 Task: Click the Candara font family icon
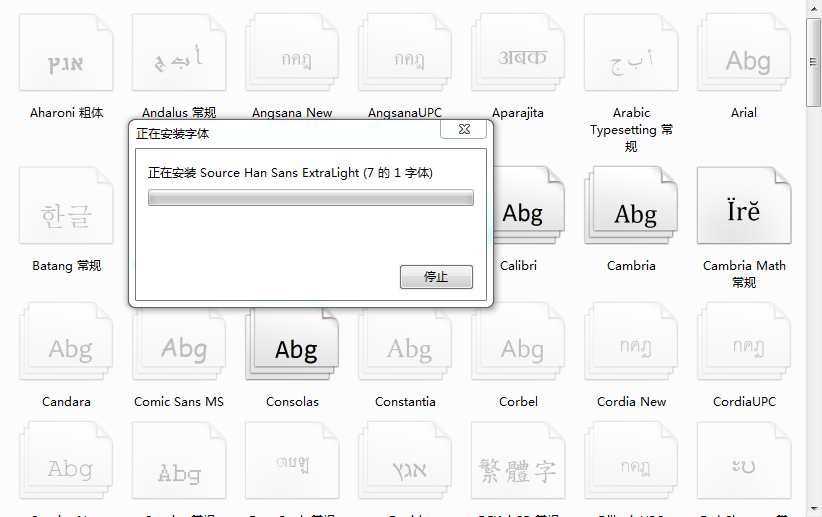pos(66,341)
